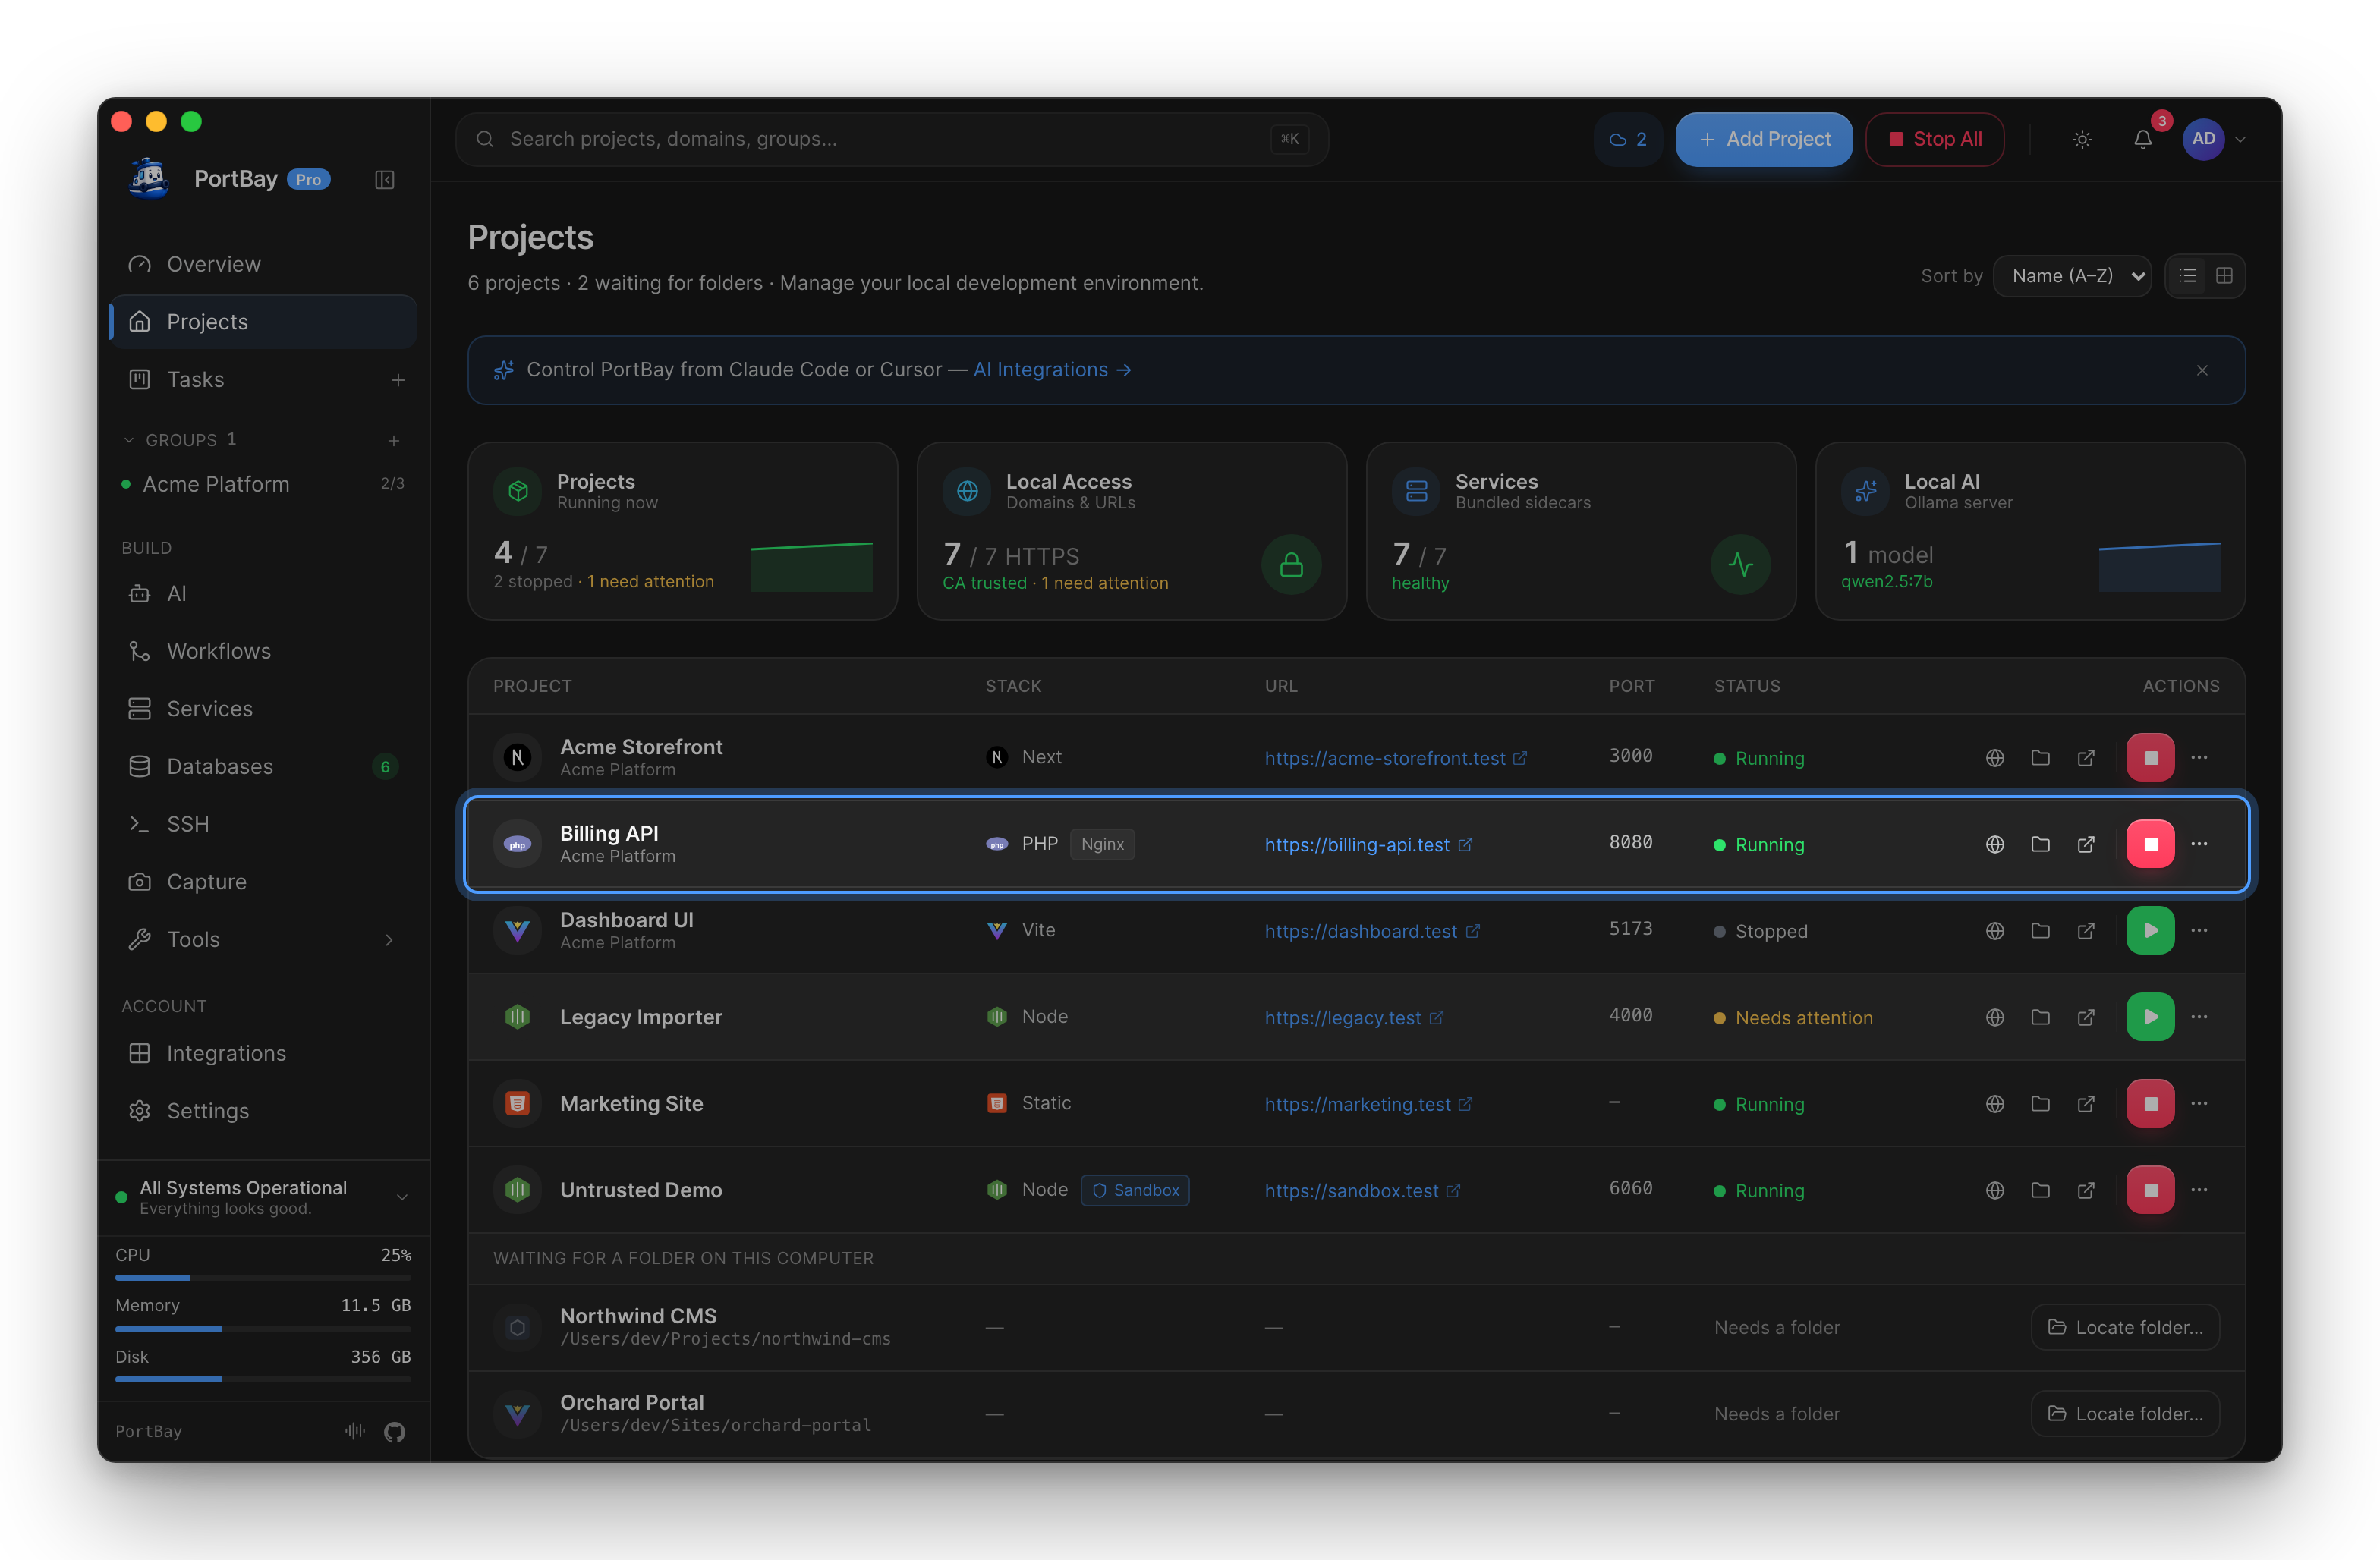Open the Local Access summary card

(x=1132, y=531)
